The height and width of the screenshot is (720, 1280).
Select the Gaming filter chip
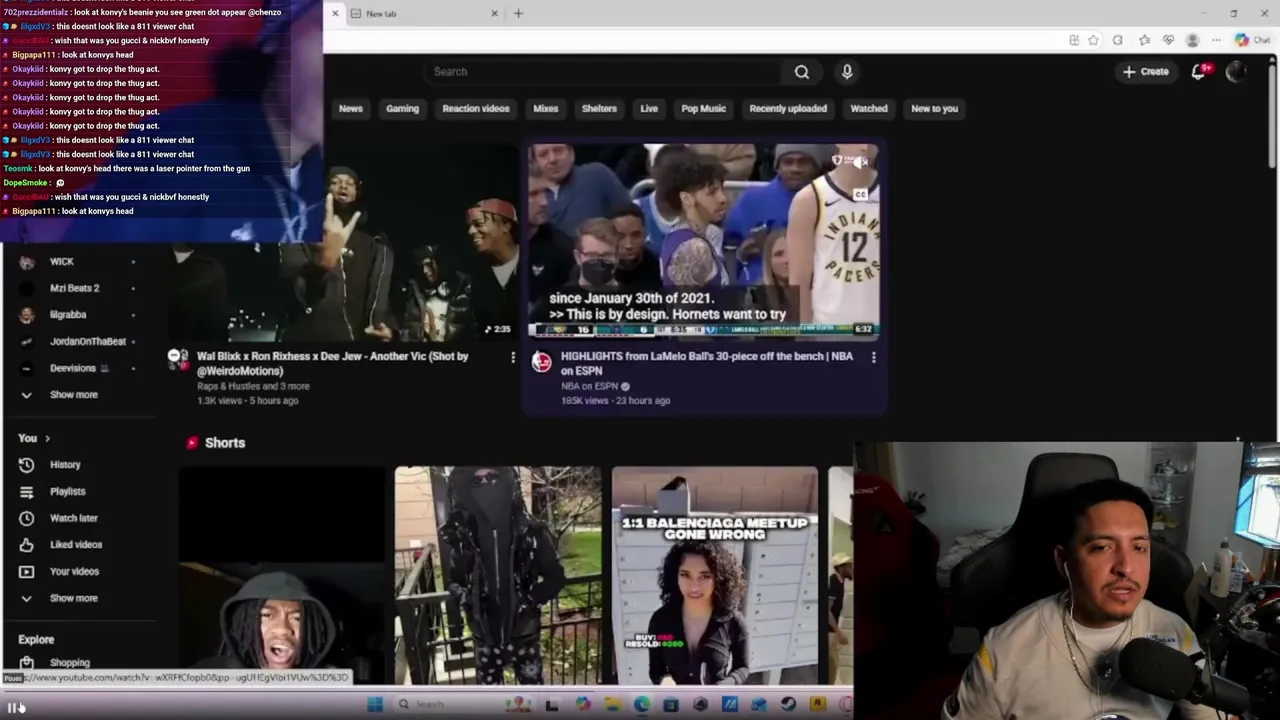click(402, 109)
